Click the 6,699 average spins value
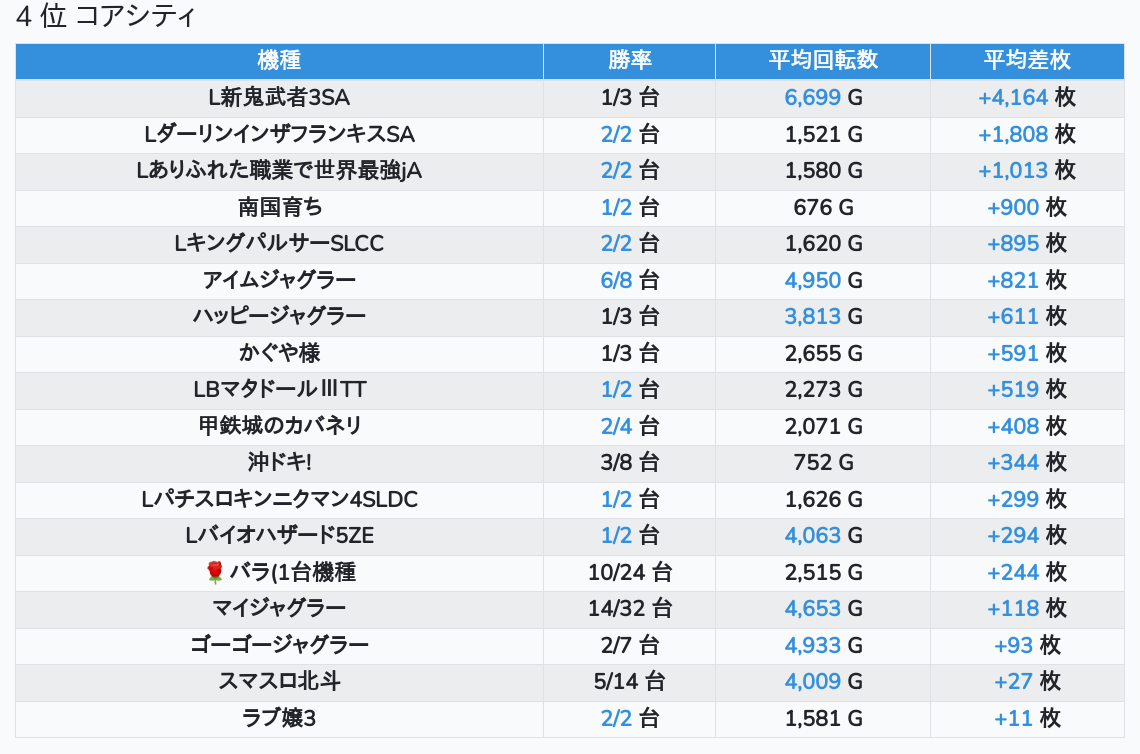The width and height of the screenshot is (1140, 754). [813, 97]
